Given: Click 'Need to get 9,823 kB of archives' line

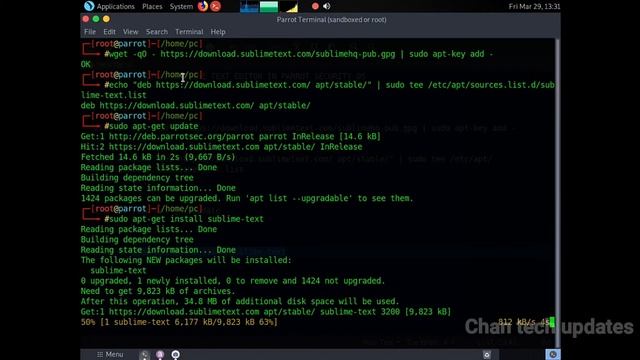Looking at the screenshot, I should pos(158,291).
